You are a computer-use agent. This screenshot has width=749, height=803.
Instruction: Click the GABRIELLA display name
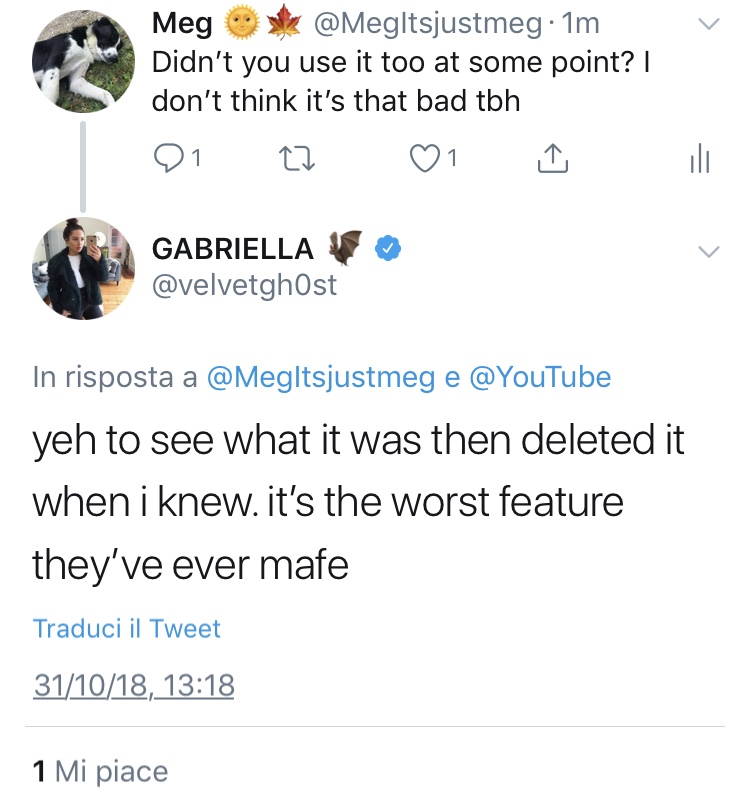click(x=232, y=248)
